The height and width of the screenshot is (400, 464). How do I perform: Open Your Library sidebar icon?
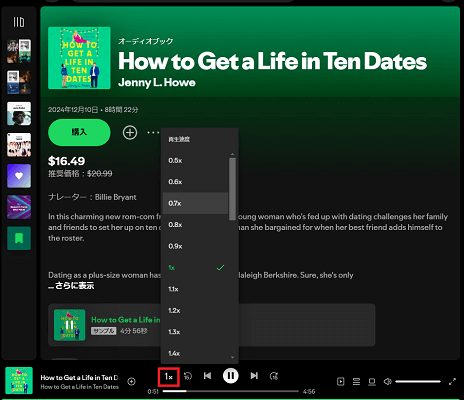click(19, 22)
